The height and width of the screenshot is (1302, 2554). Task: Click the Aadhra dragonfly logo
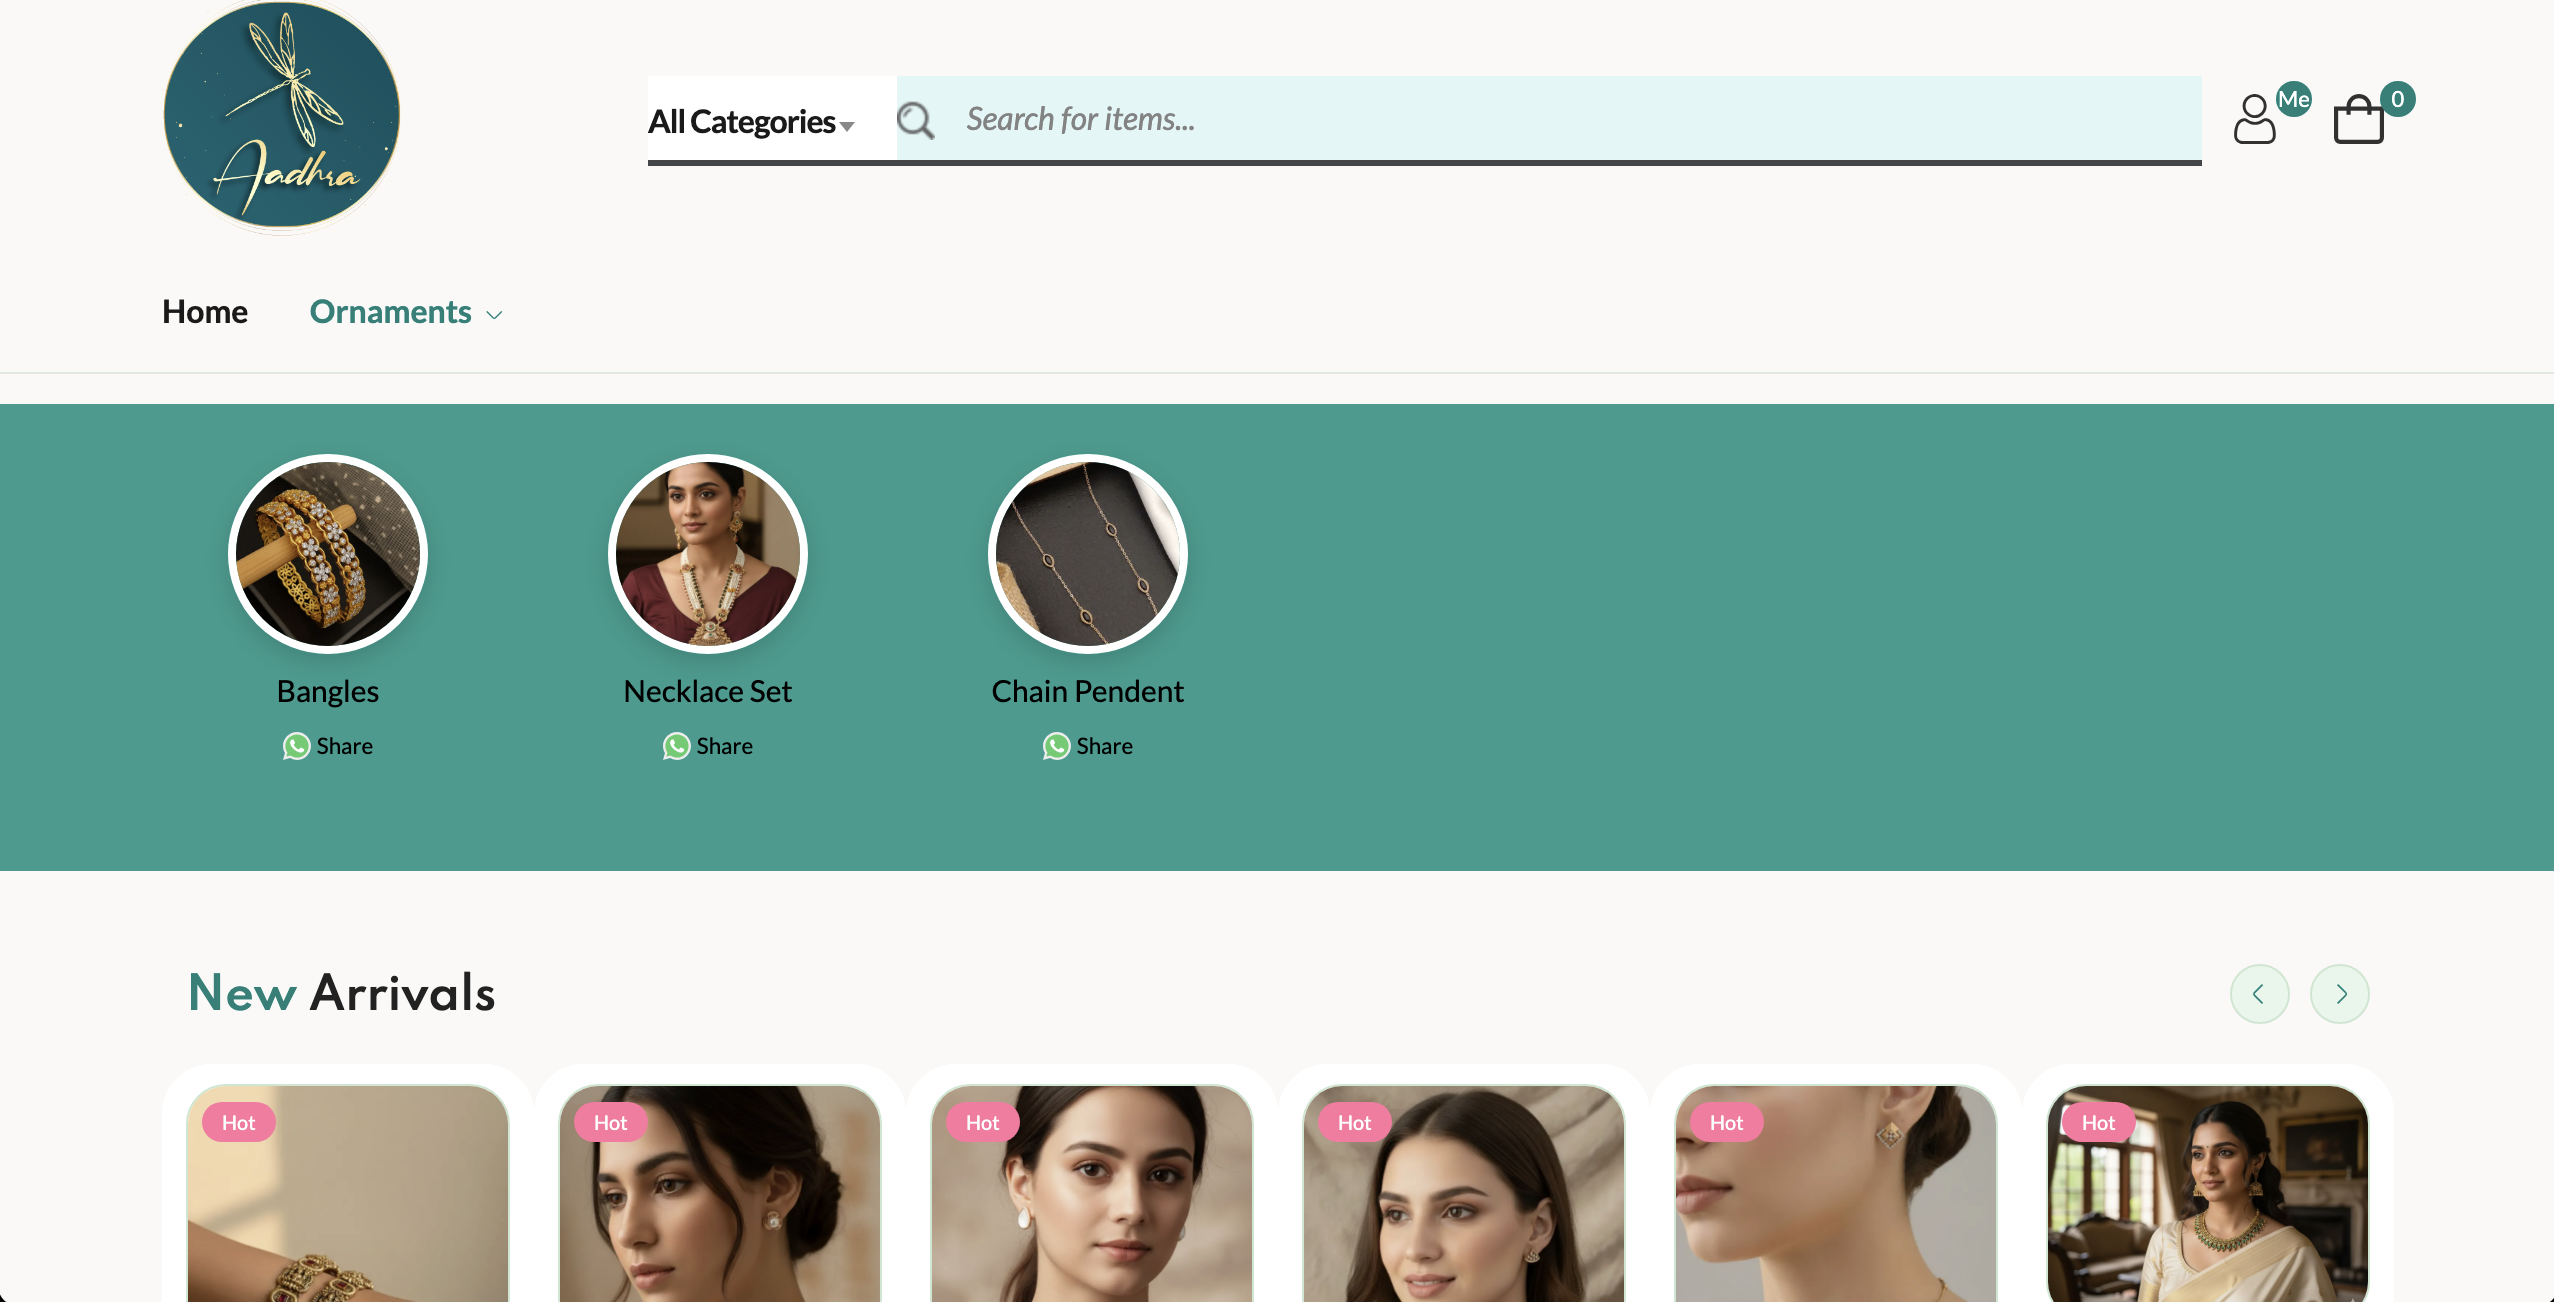pos(282,116)
